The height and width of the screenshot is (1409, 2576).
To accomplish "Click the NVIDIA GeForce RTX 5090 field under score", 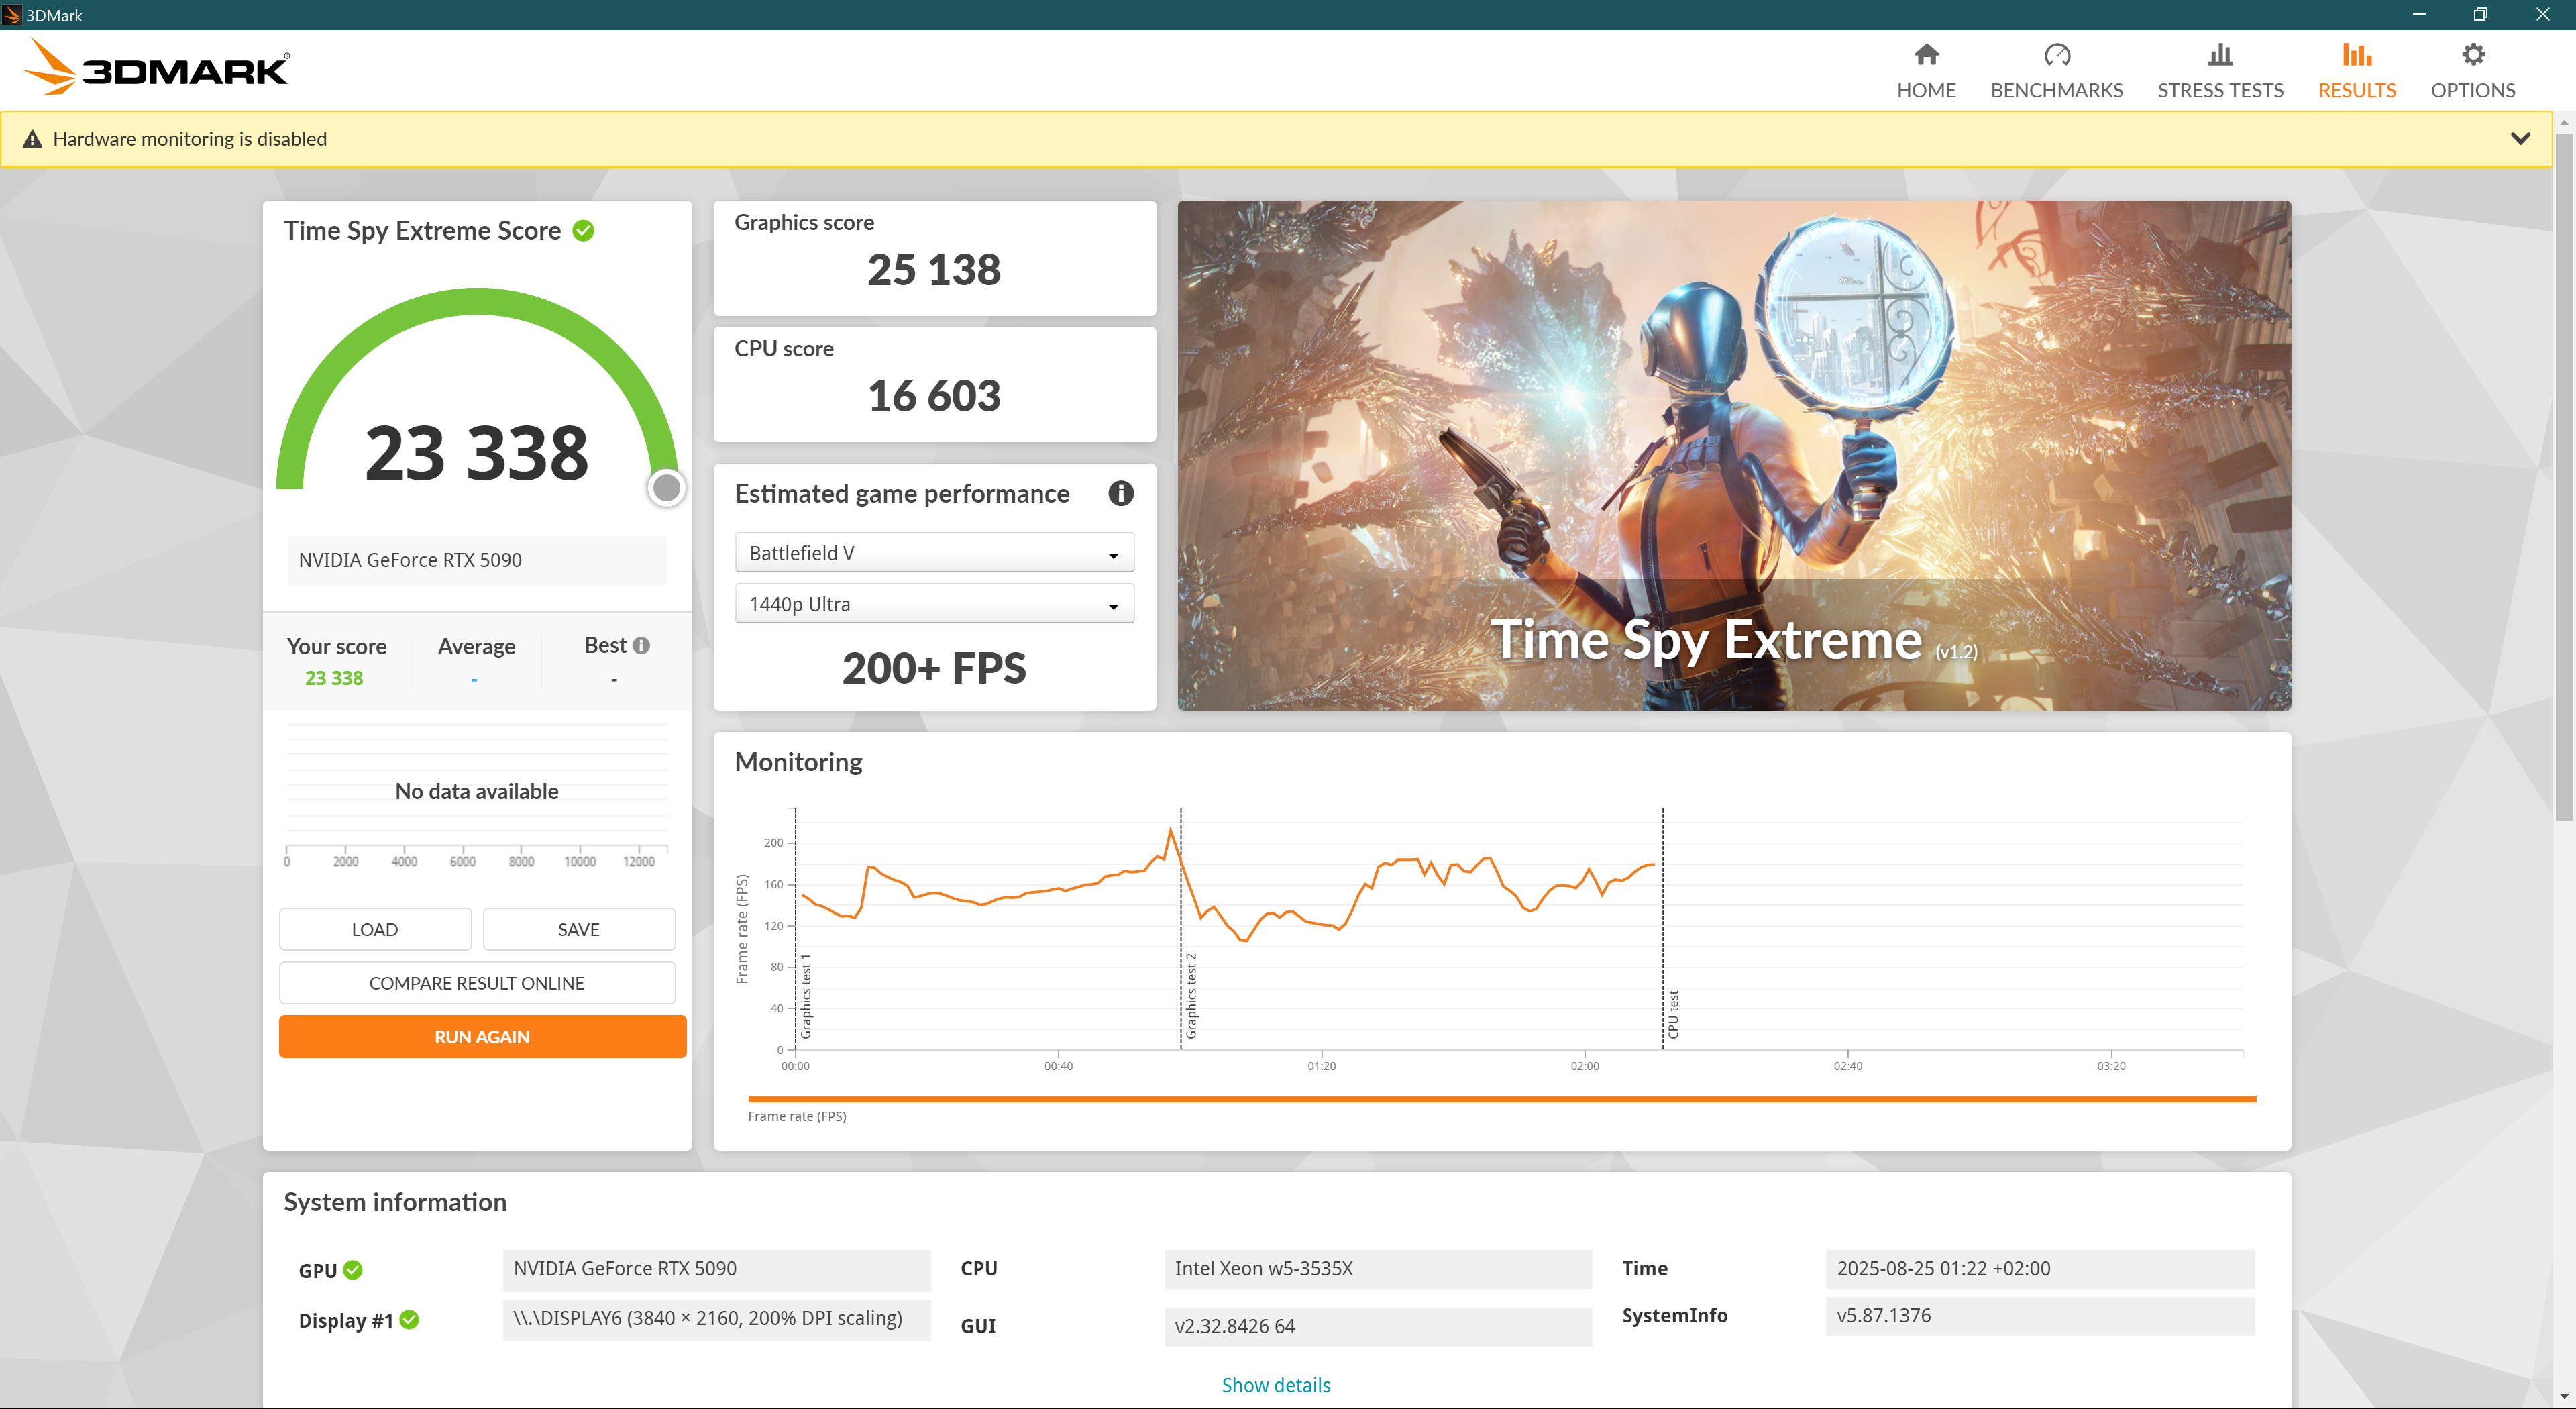I will pyautogui.click(x=477, y=560).
